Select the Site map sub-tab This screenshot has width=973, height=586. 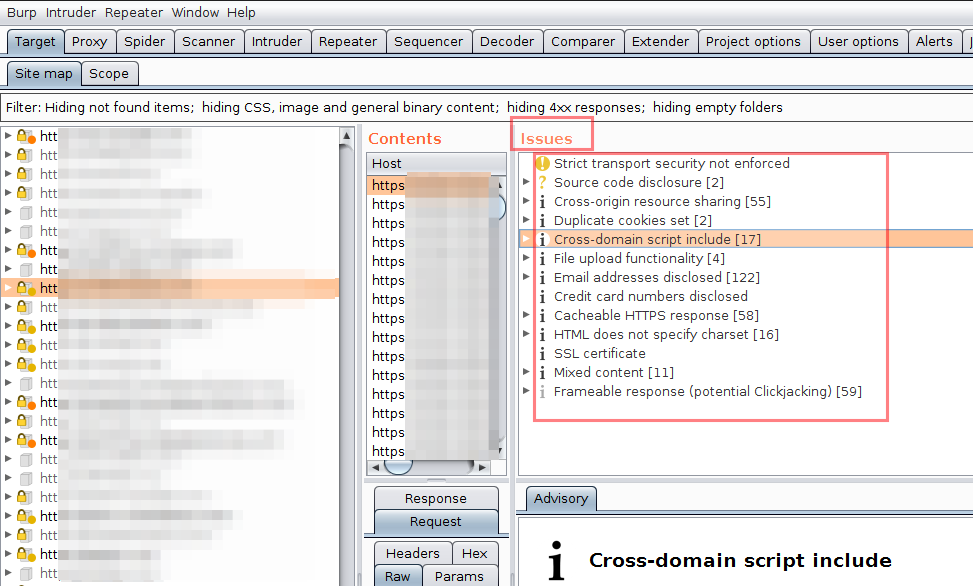pos(44,74)
